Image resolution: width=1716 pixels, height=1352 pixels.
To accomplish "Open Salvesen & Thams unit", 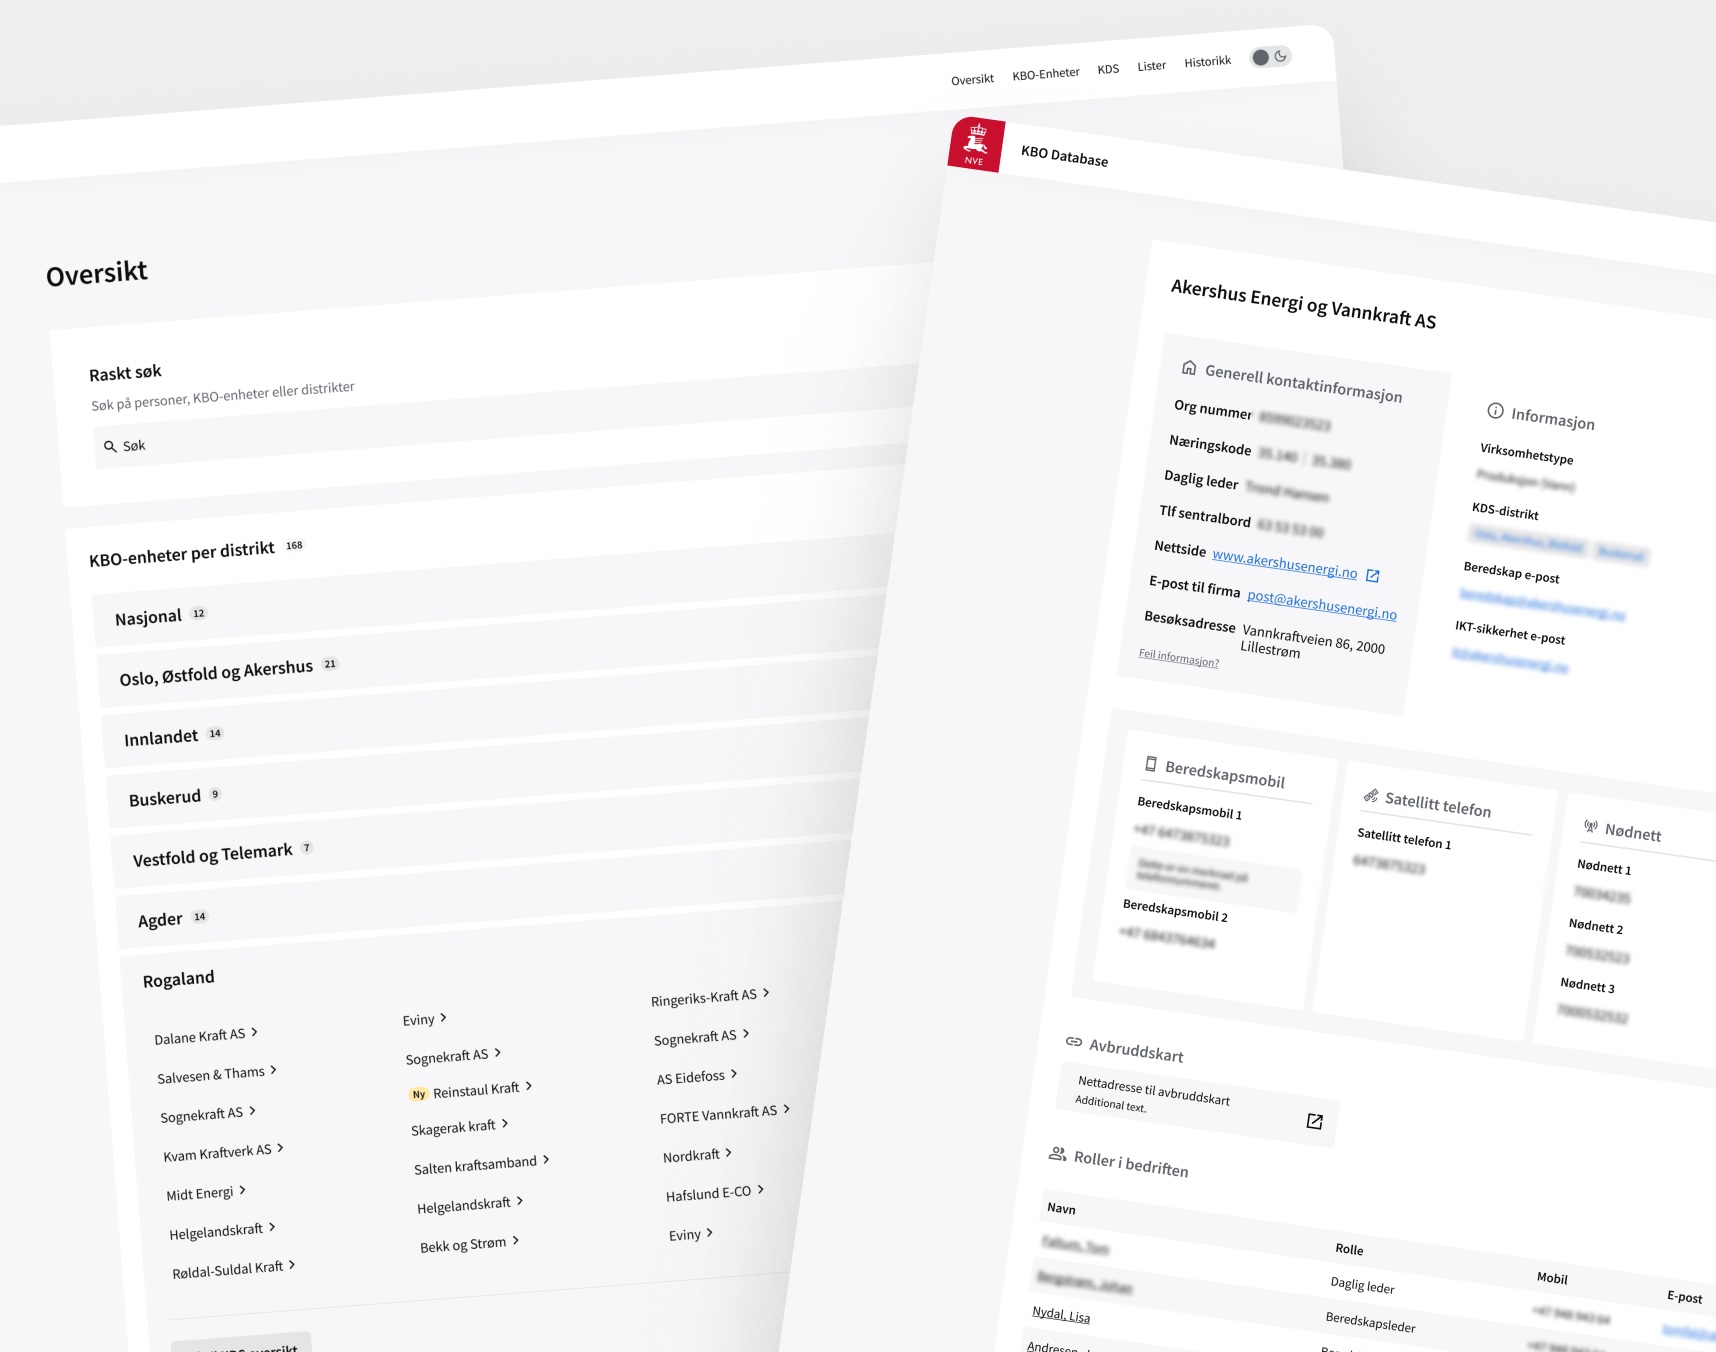I will coord(217,1074).
